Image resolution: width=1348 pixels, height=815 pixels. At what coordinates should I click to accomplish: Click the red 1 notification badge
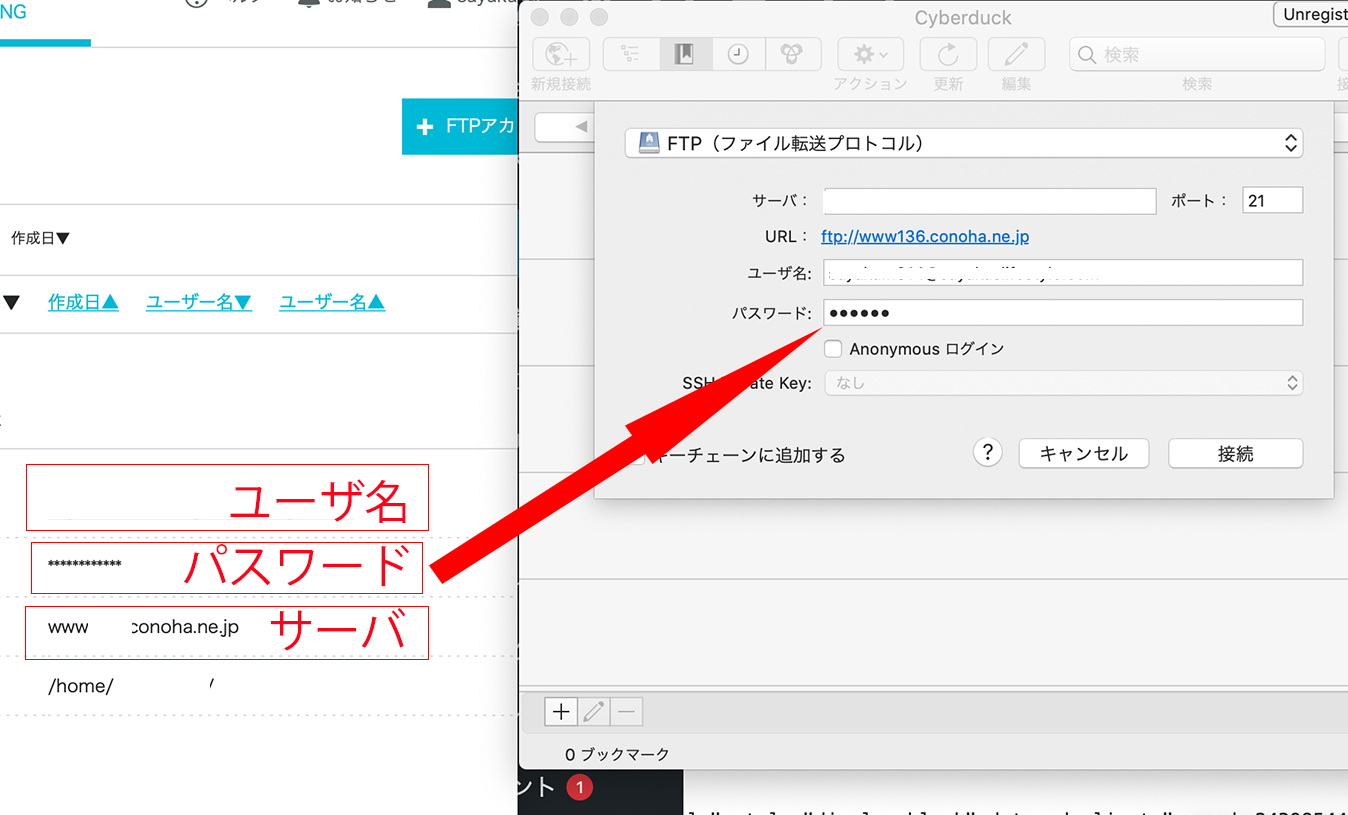point(579,788)
